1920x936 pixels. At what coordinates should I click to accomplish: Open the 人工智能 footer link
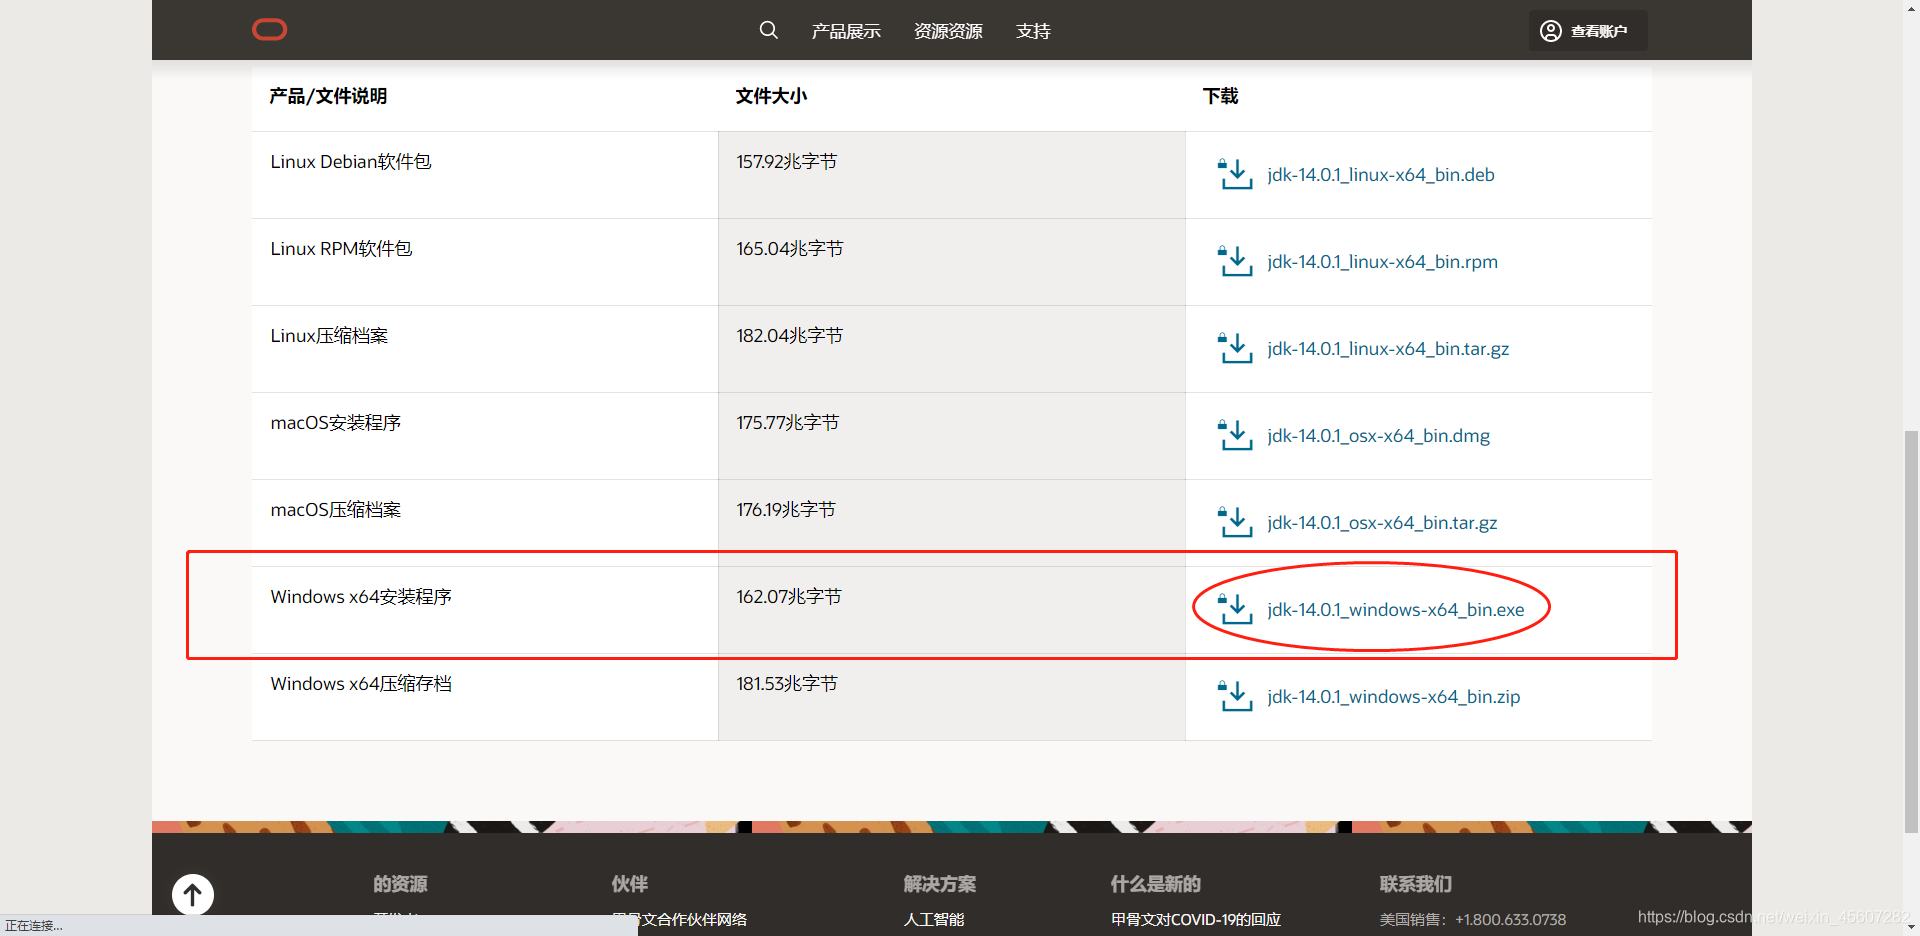click(934, 919)
